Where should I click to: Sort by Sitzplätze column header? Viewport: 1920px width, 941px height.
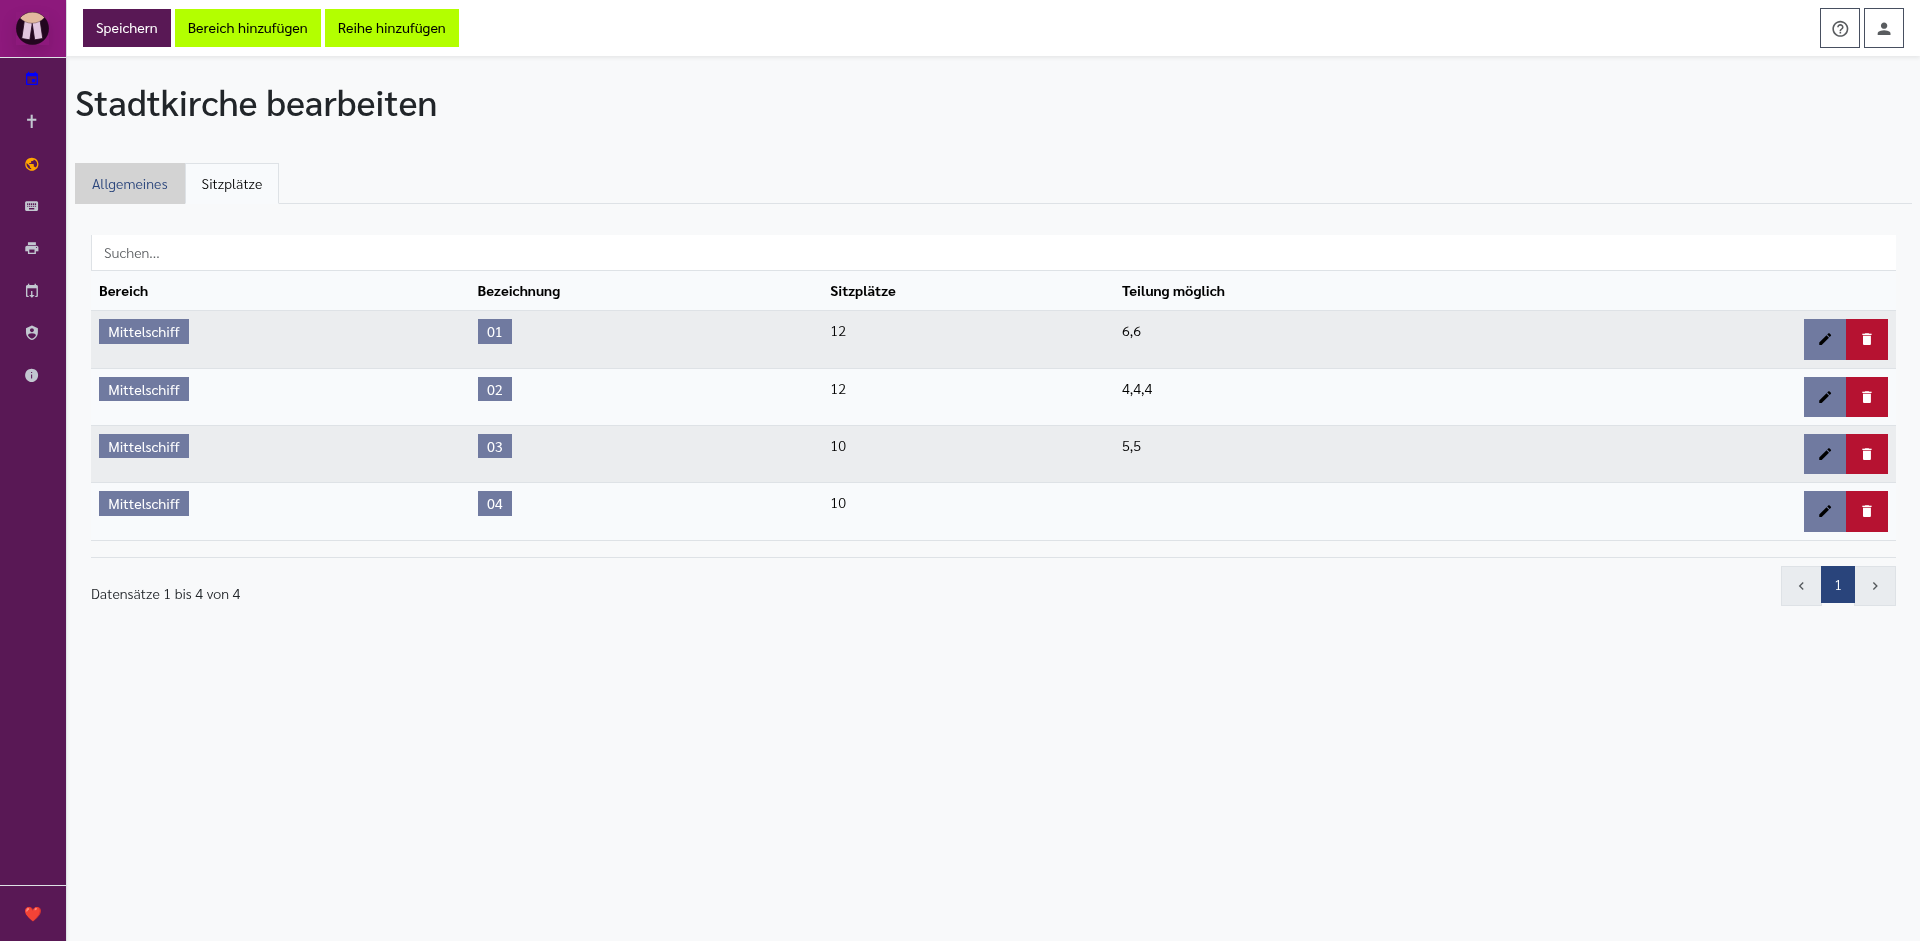pos(863,291)
